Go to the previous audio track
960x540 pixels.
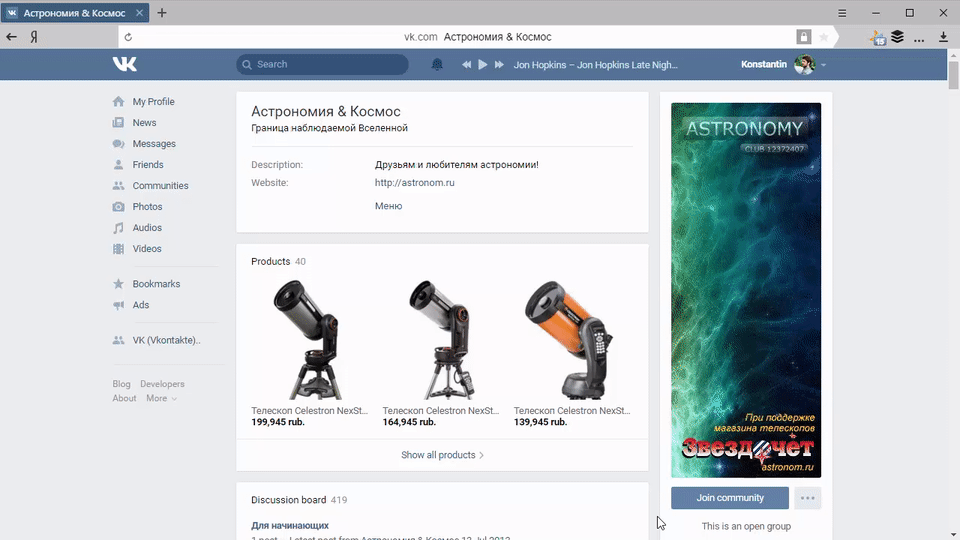(x=466, y=65)
